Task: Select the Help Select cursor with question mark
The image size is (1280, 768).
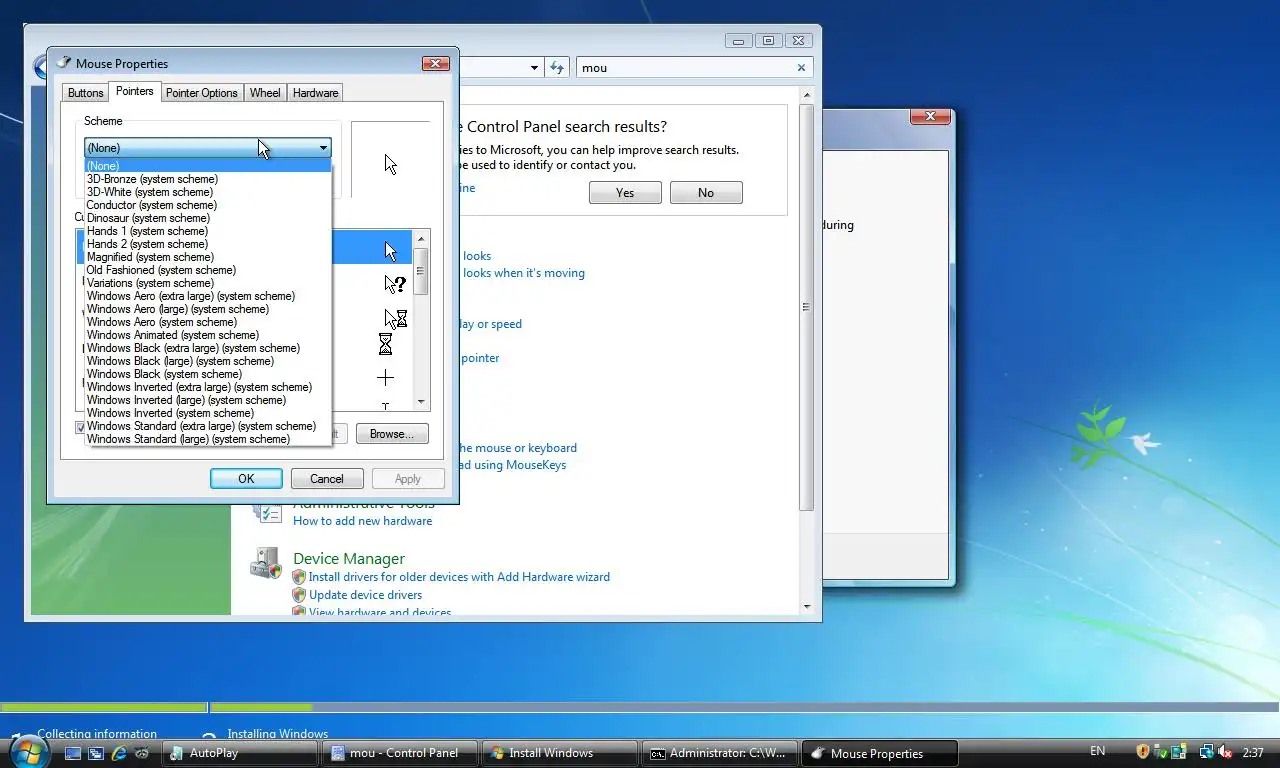Action: (x=395, y=284)
